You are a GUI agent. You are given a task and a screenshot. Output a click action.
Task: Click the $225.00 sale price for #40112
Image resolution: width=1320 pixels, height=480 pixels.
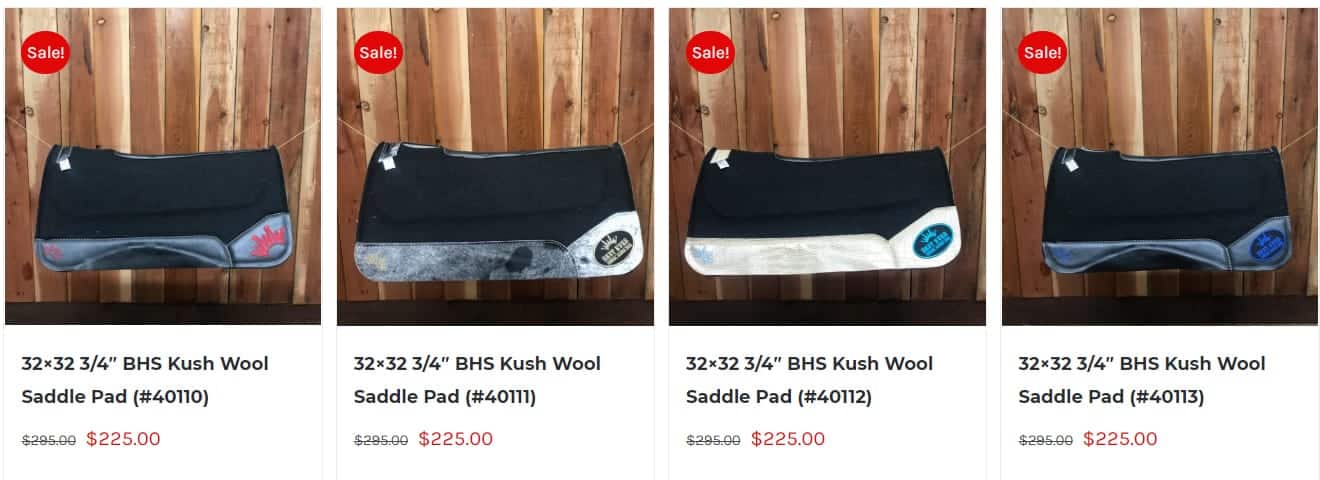788,439
